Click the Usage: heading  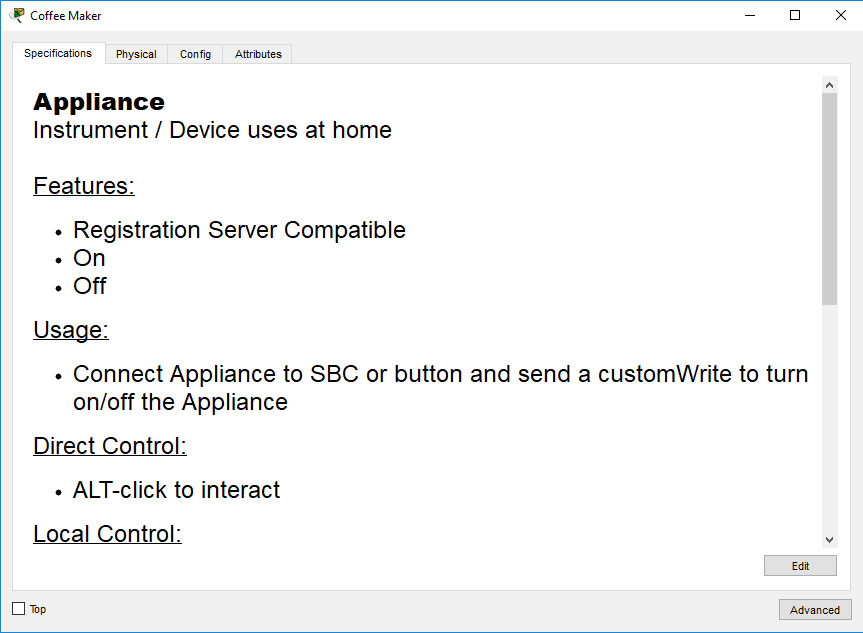pyautogui.click(x=71, y=330)
